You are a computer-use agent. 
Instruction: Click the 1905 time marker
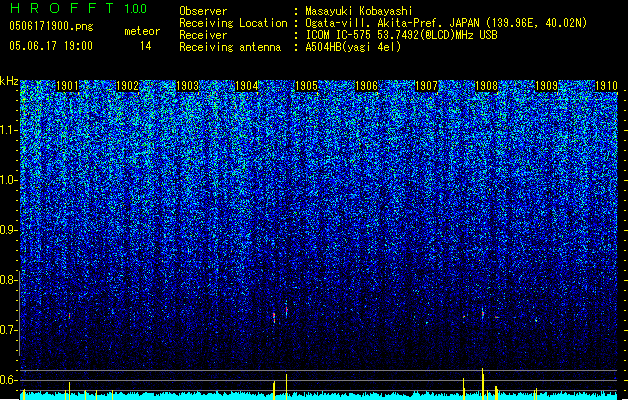pyautogui.click(x=306, y=86)
